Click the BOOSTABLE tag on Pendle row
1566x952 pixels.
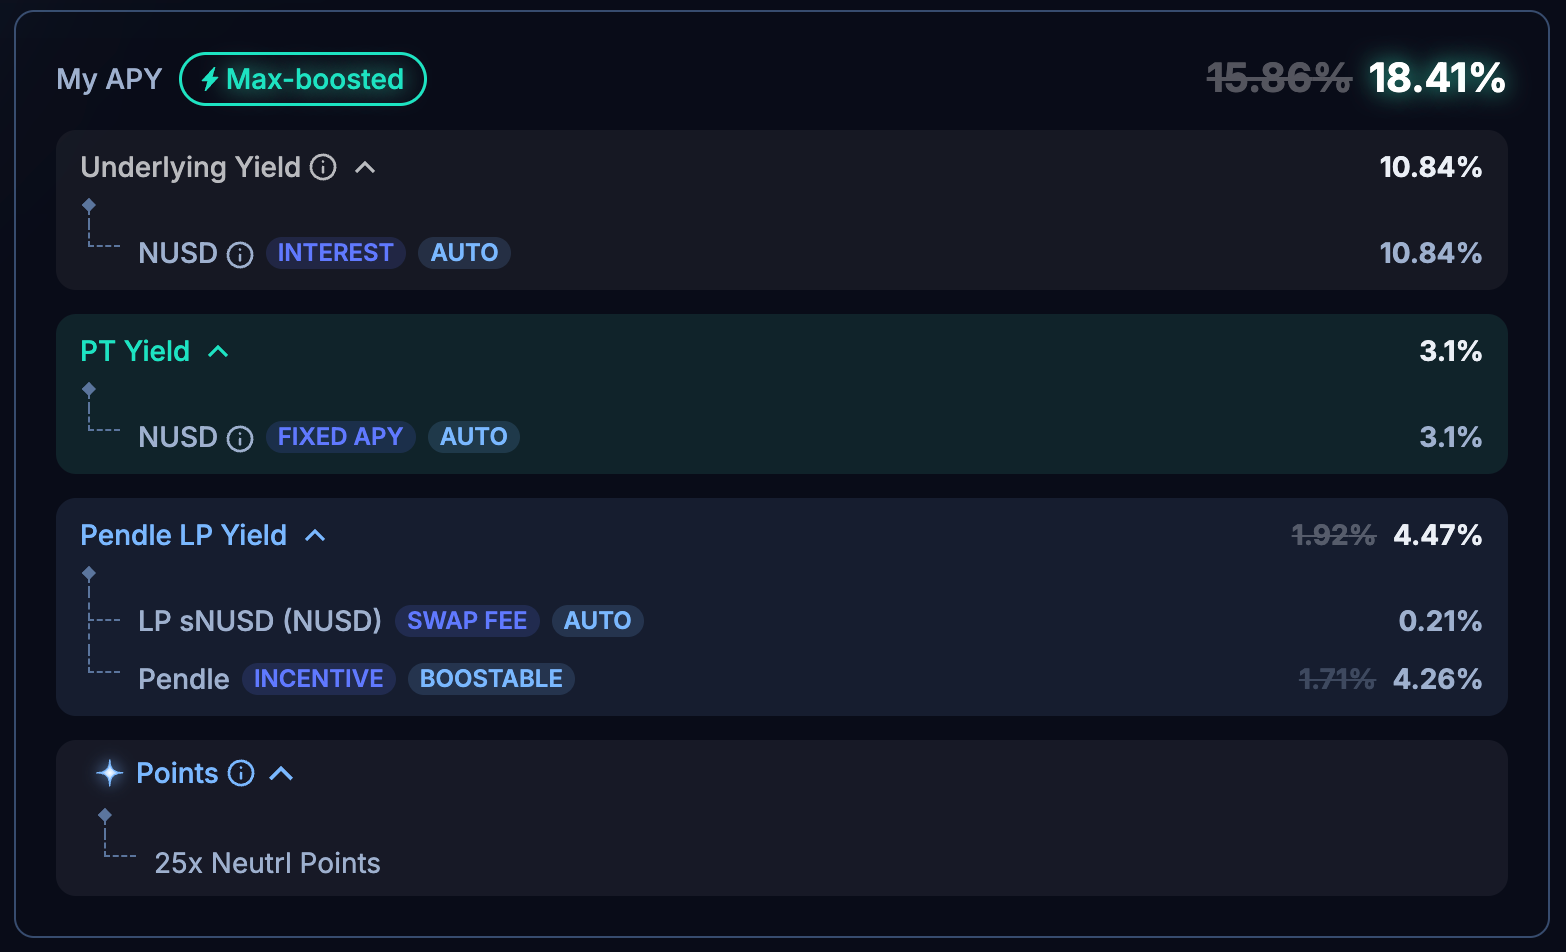pyautogui.click(x=491, y=679)
